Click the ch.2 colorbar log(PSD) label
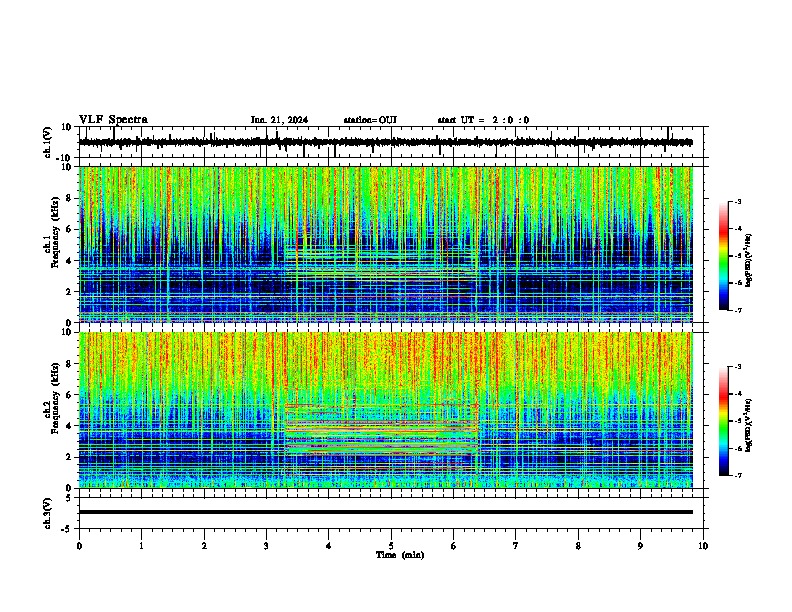Viewport: 792px width, 612px height. click(749, 425)
